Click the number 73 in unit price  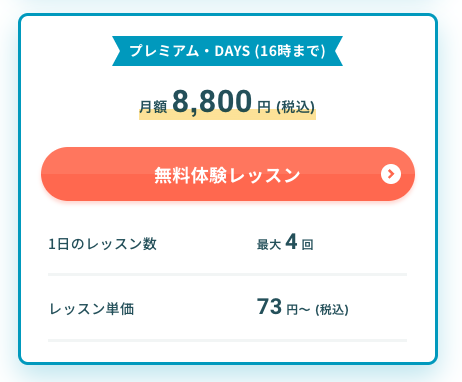[x=269, y=307]
